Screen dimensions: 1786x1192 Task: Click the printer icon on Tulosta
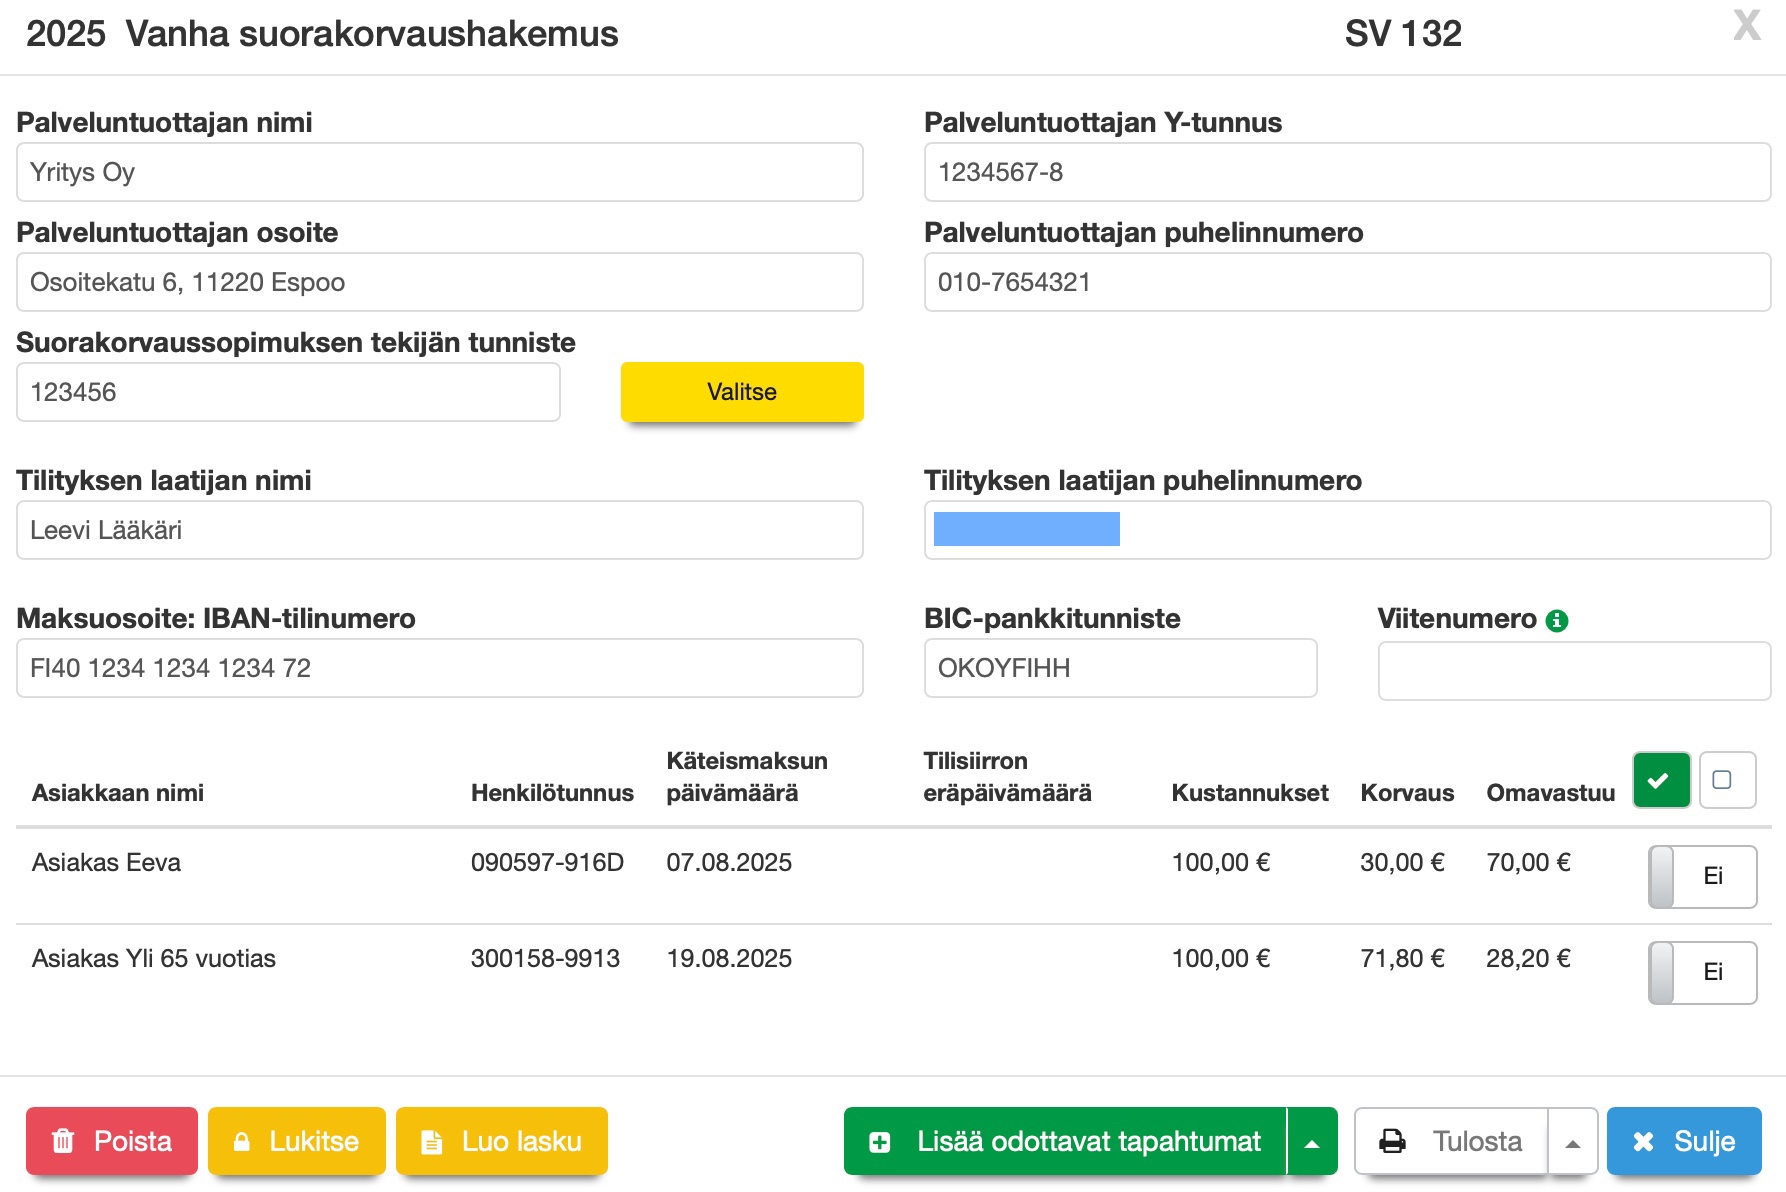[x=1392, y=1141]
